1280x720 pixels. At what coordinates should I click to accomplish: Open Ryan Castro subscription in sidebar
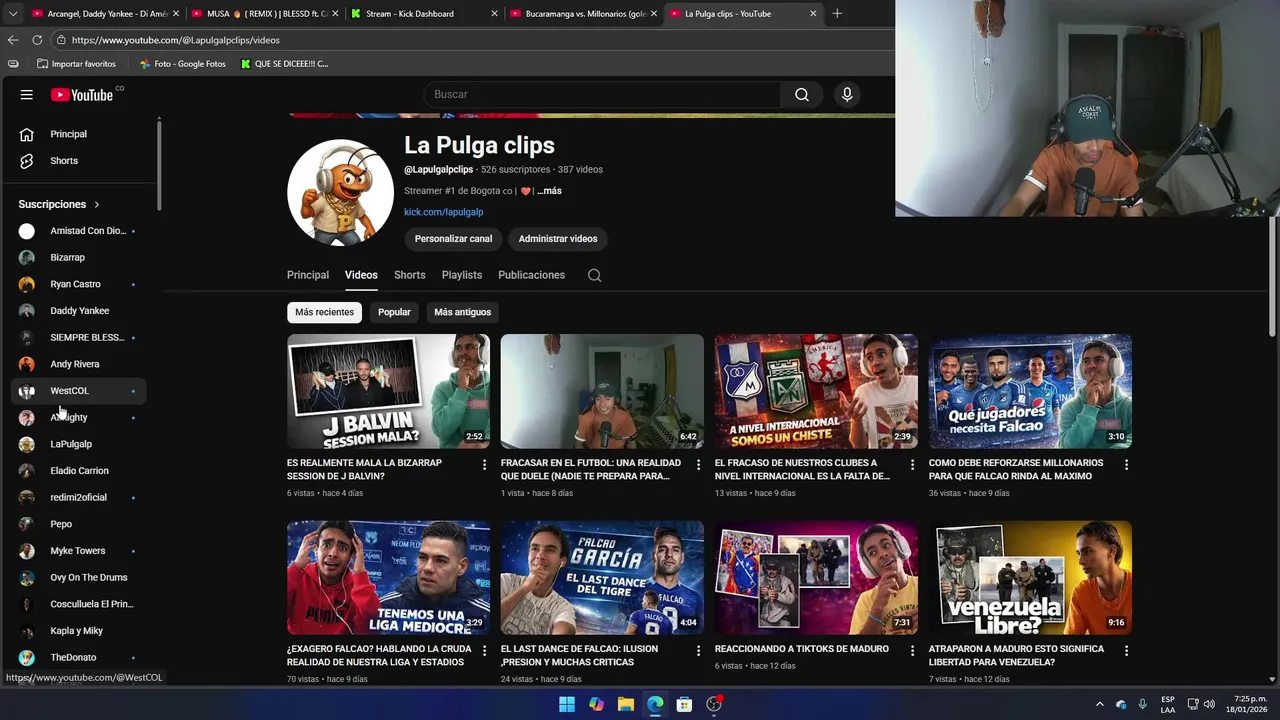click(79, 284)
